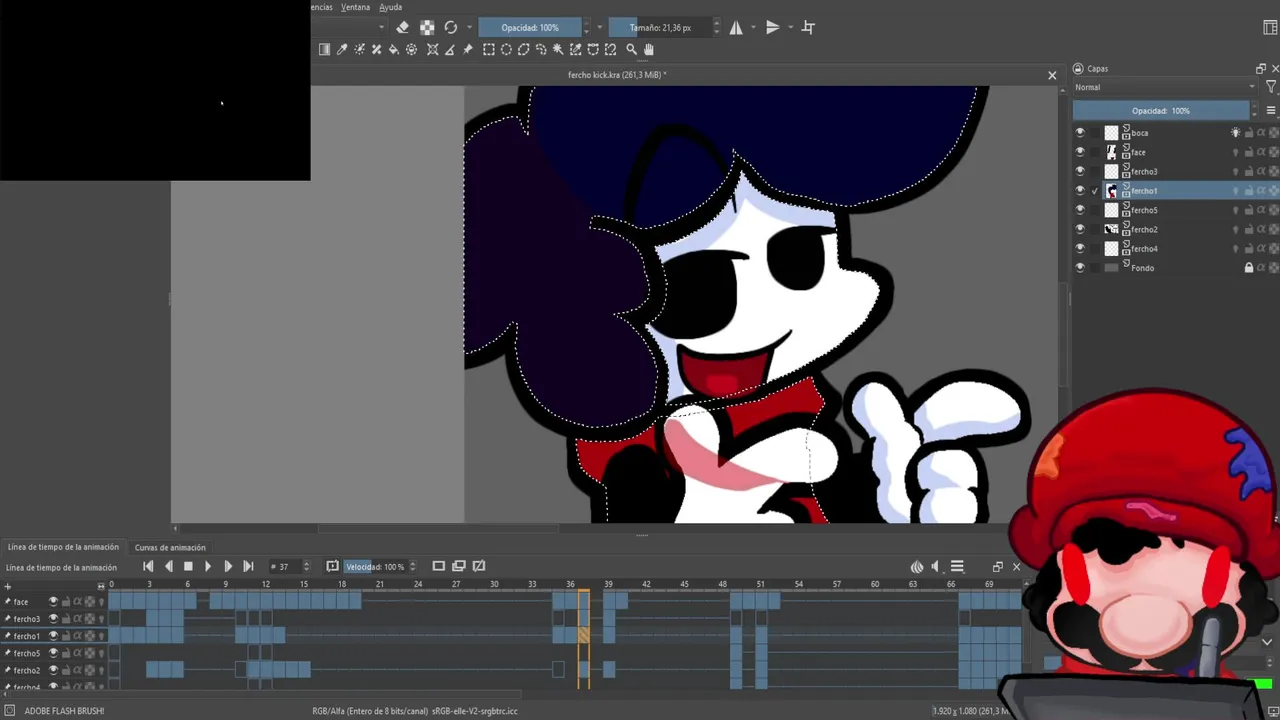Toggle onion skin bulb on boca layer
The image size is (1280, 720).
tap(1235, 133)
